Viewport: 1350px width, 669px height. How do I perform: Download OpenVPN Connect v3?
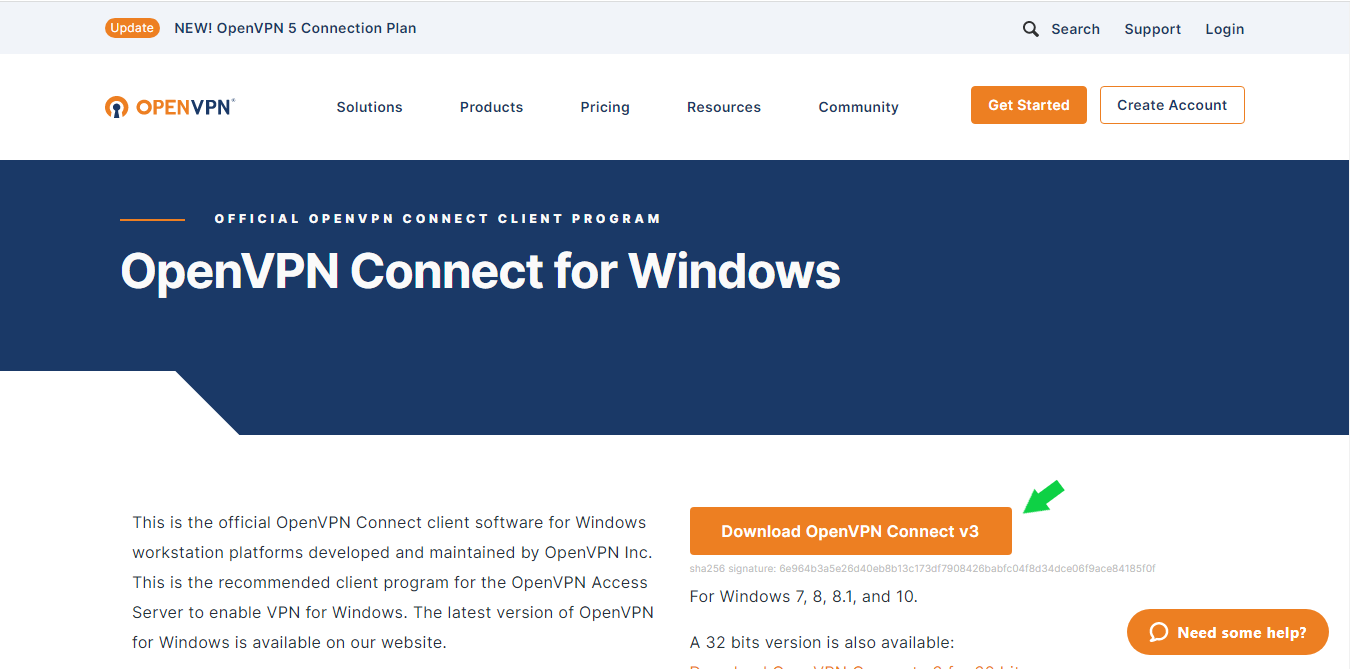tap(850, 531)
